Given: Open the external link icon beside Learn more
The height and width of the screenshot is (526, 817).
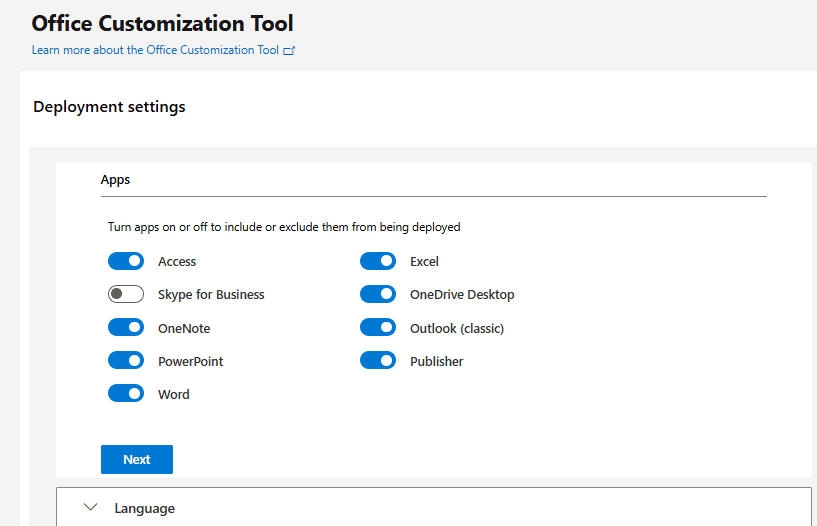Looking at the screenshot, I should click(289, 50).
